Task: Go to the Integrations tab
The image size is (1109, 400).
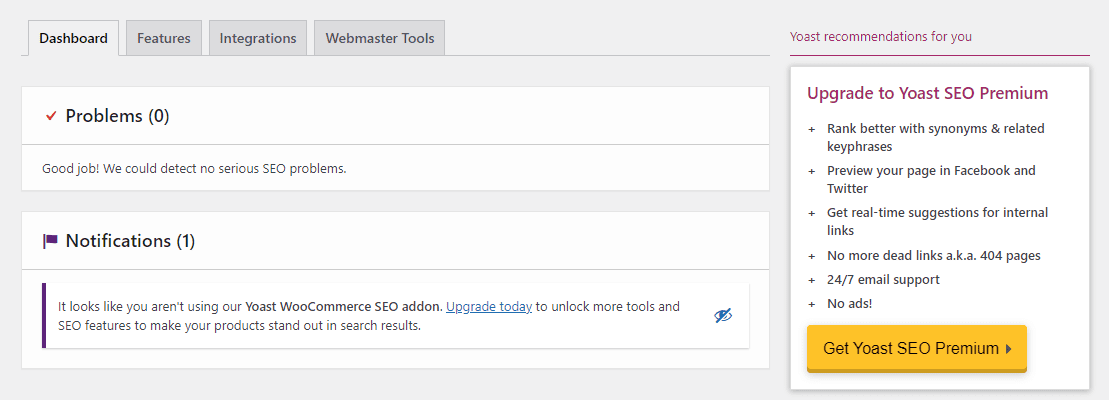Action: tap(258, 38)
